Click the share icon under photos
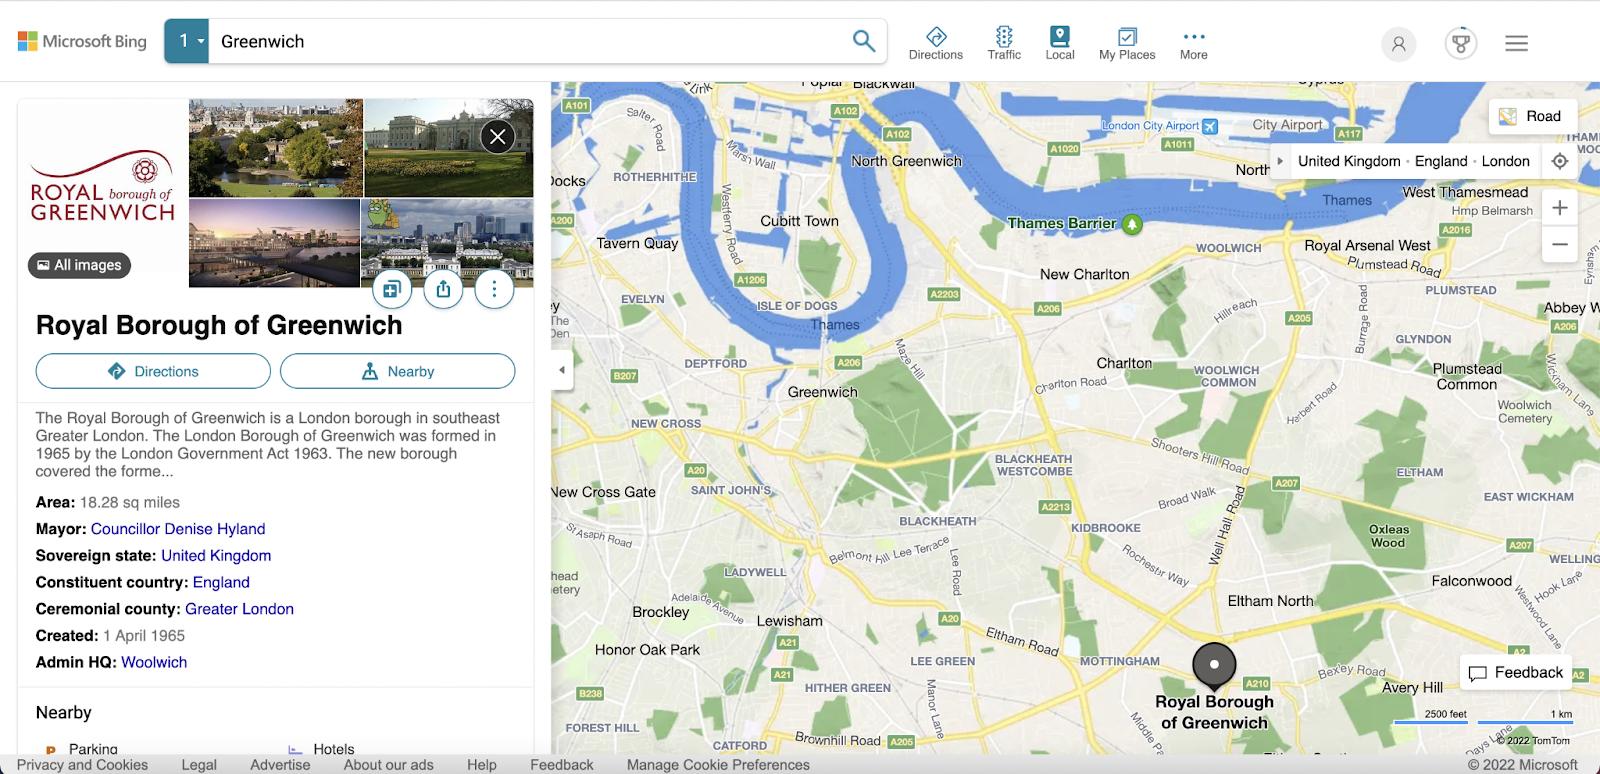The image size is (1600, 774). [x=443, y=290]
